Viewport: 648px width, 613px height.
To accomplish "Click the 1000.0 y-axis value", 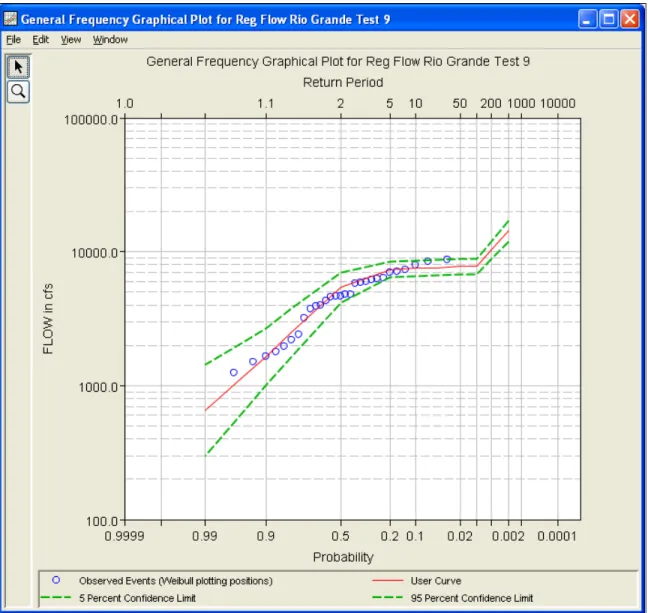I will tap(98, 387).
